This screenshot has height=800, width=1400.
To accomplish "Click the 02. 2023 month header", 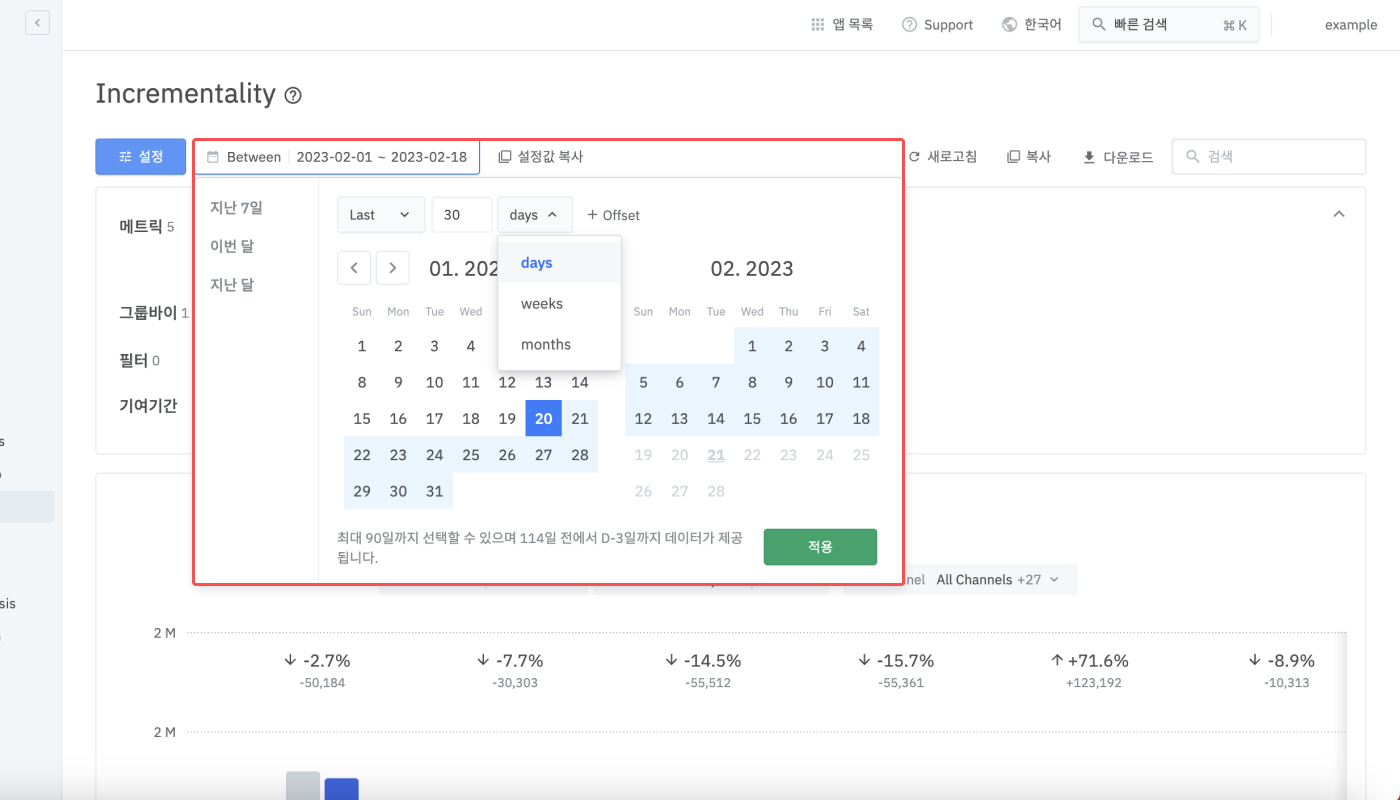I will point(752,269).
